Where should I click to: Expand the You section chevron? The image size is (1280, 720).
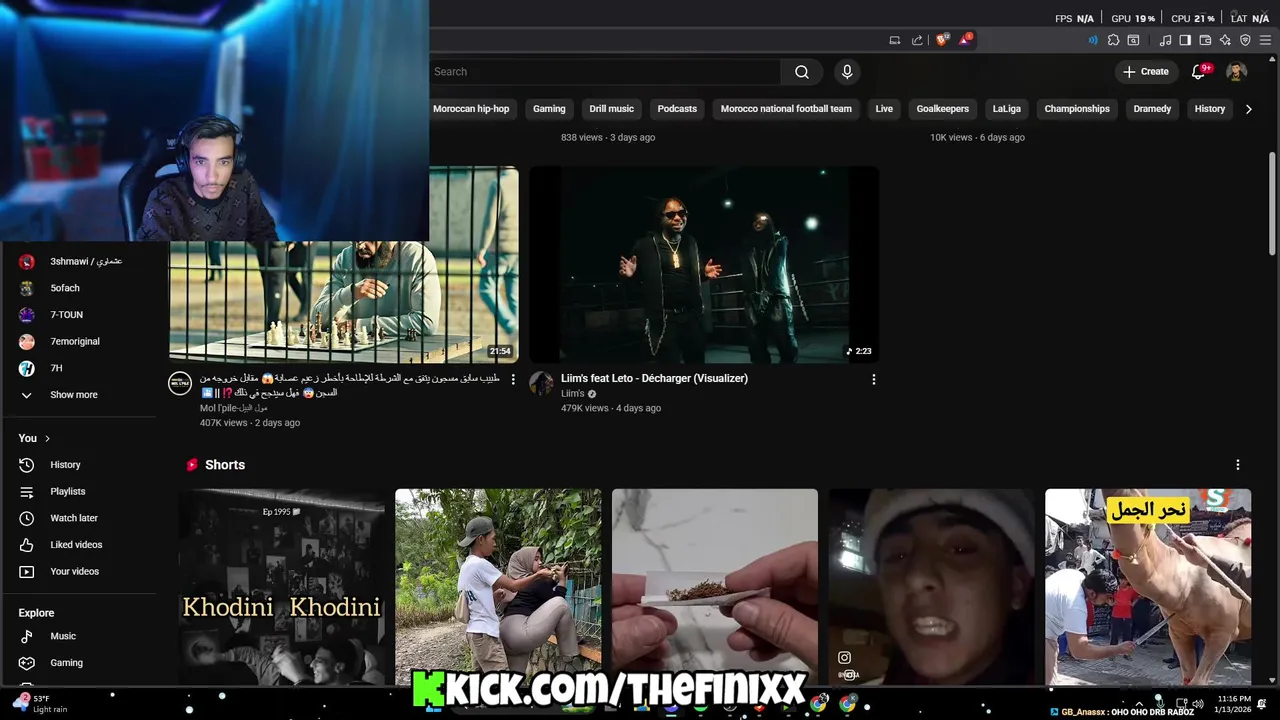47,438
